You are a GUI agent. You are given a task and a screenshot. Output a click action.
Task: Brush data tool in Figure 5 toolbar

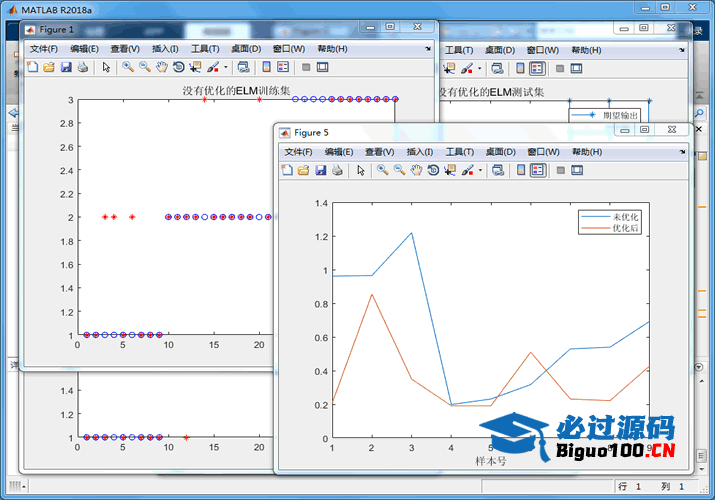point(467,170)
